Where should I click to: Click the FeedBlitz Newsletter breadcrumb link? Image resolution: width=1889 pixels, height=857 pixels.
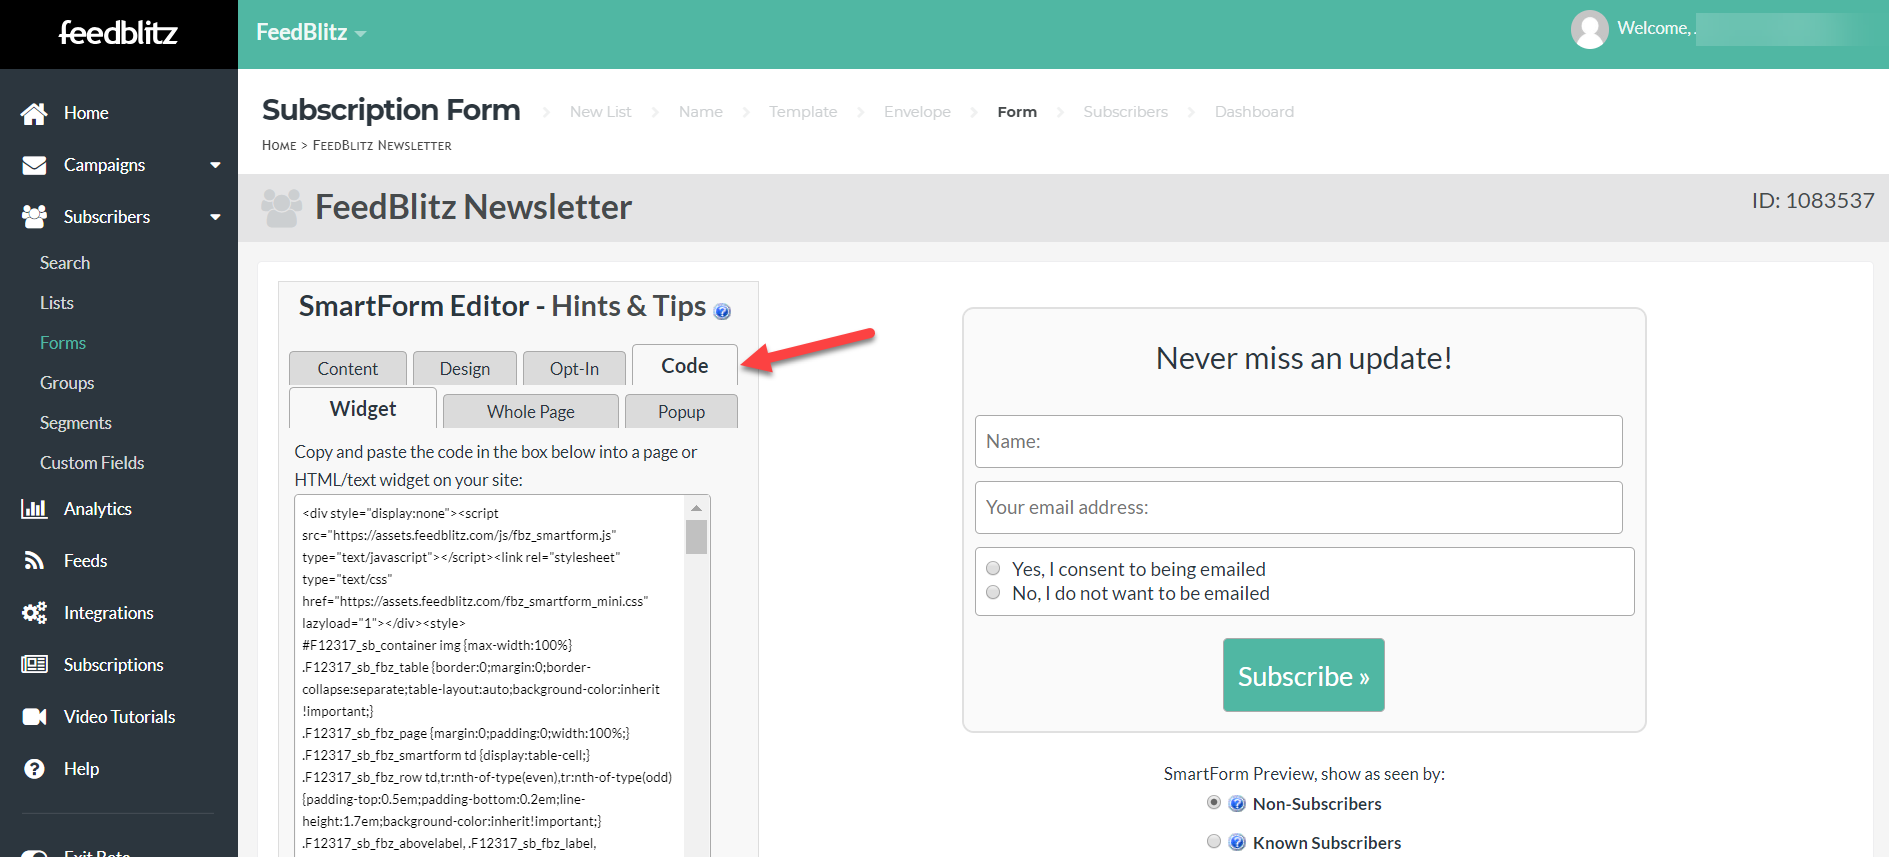[382, 145]
